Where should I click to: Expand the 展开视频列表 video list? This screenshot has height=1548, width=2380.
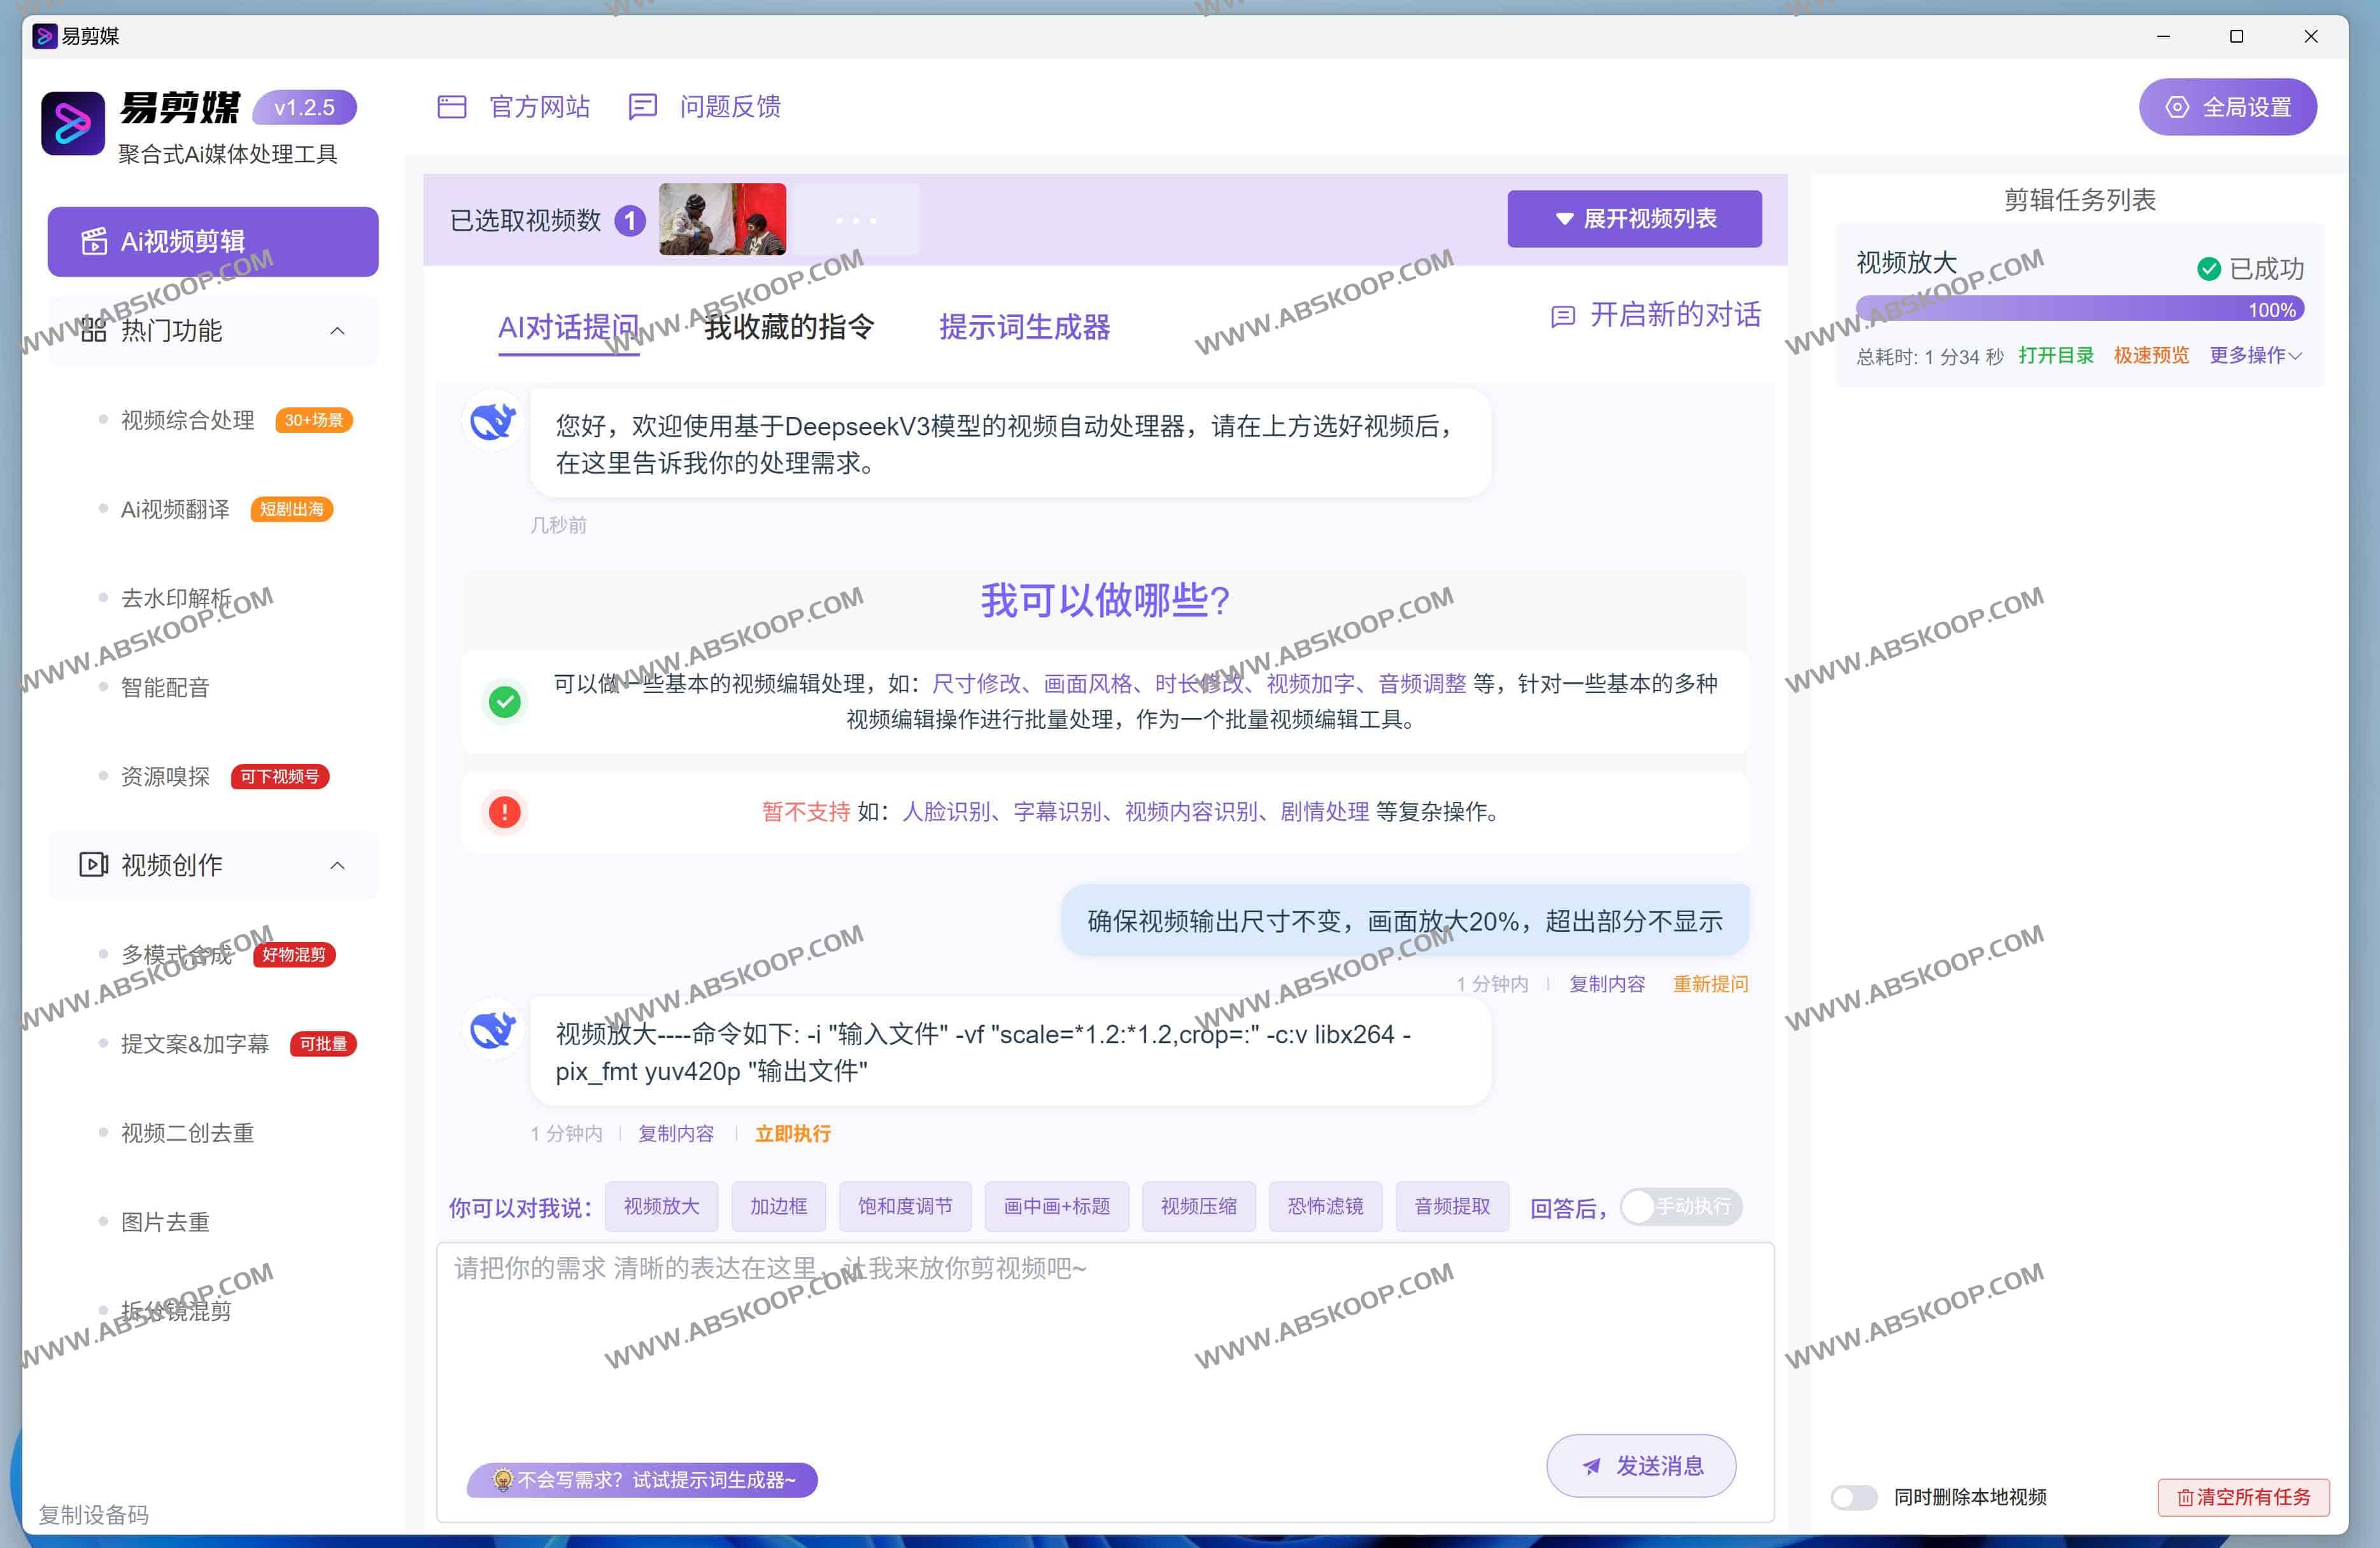coord(1635,218)
